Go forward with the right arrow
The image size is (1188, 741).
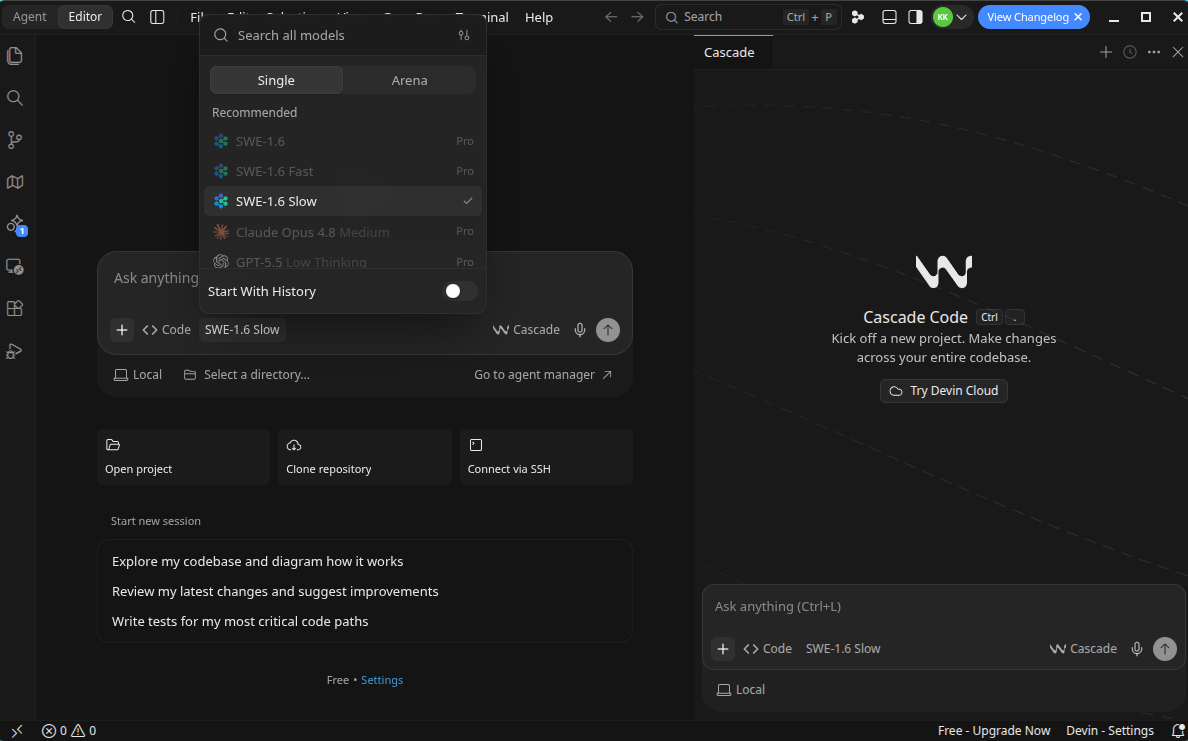pyautogui.click(x=637, y=17)
